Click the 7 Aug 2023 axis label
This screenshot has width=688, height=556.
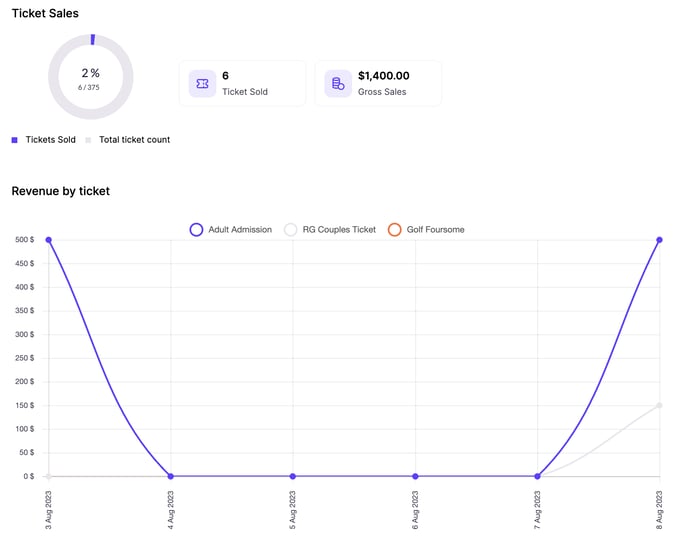[537, 510]
